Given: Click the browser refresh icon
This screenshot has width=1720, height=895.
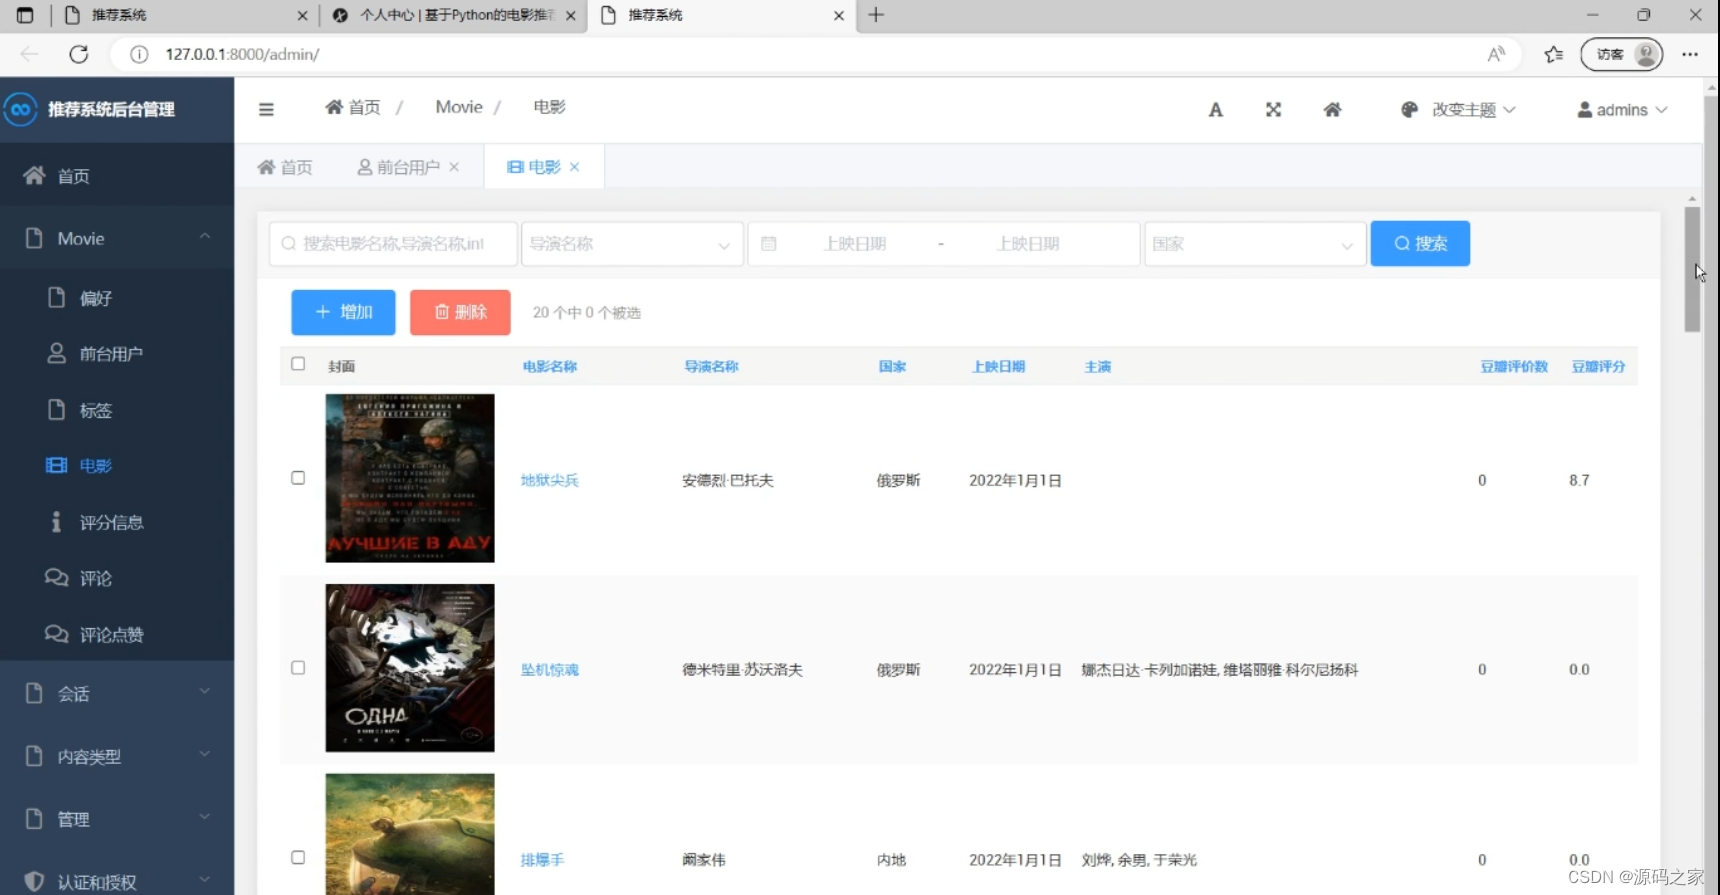Looking at the screenshot, I should pyautogui.click(x=79, y=54).
